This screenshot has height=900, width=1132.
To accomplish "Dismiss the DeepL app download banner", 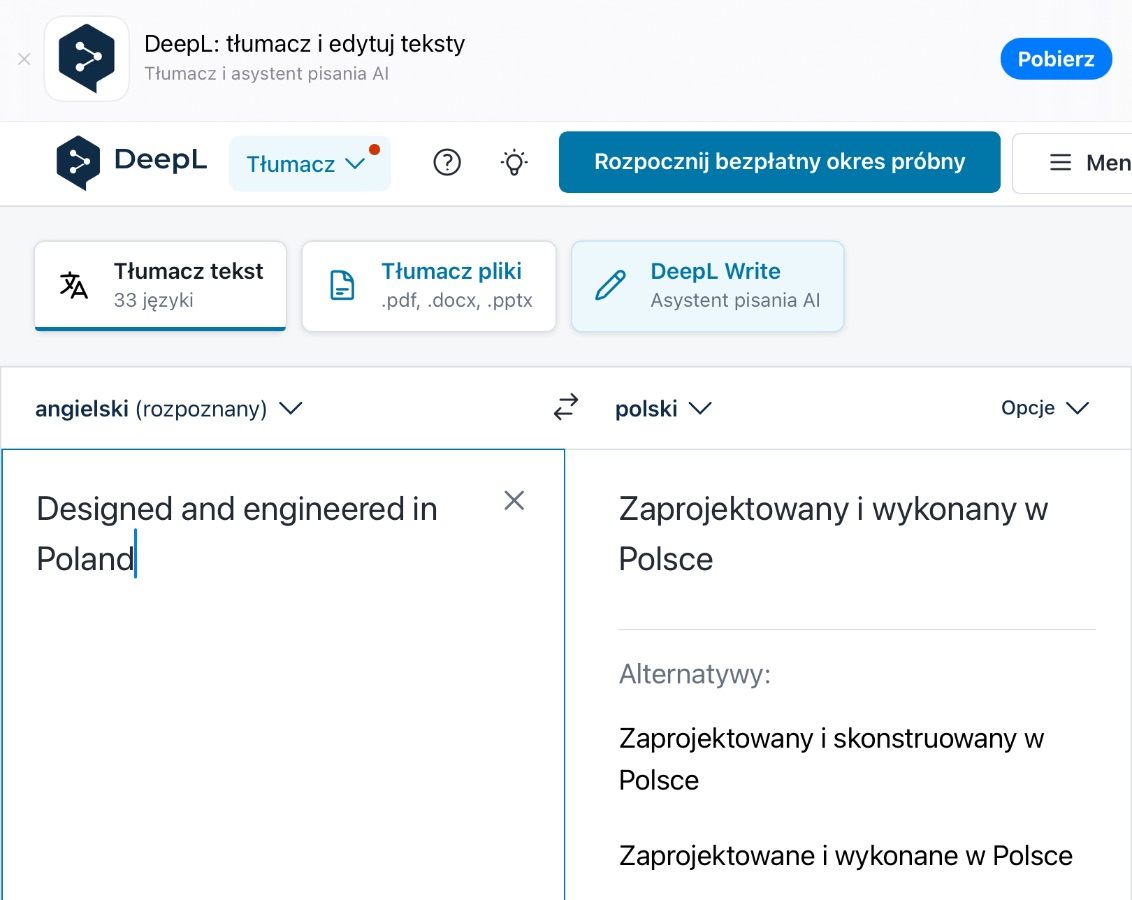I will click(x=24, y=59).
